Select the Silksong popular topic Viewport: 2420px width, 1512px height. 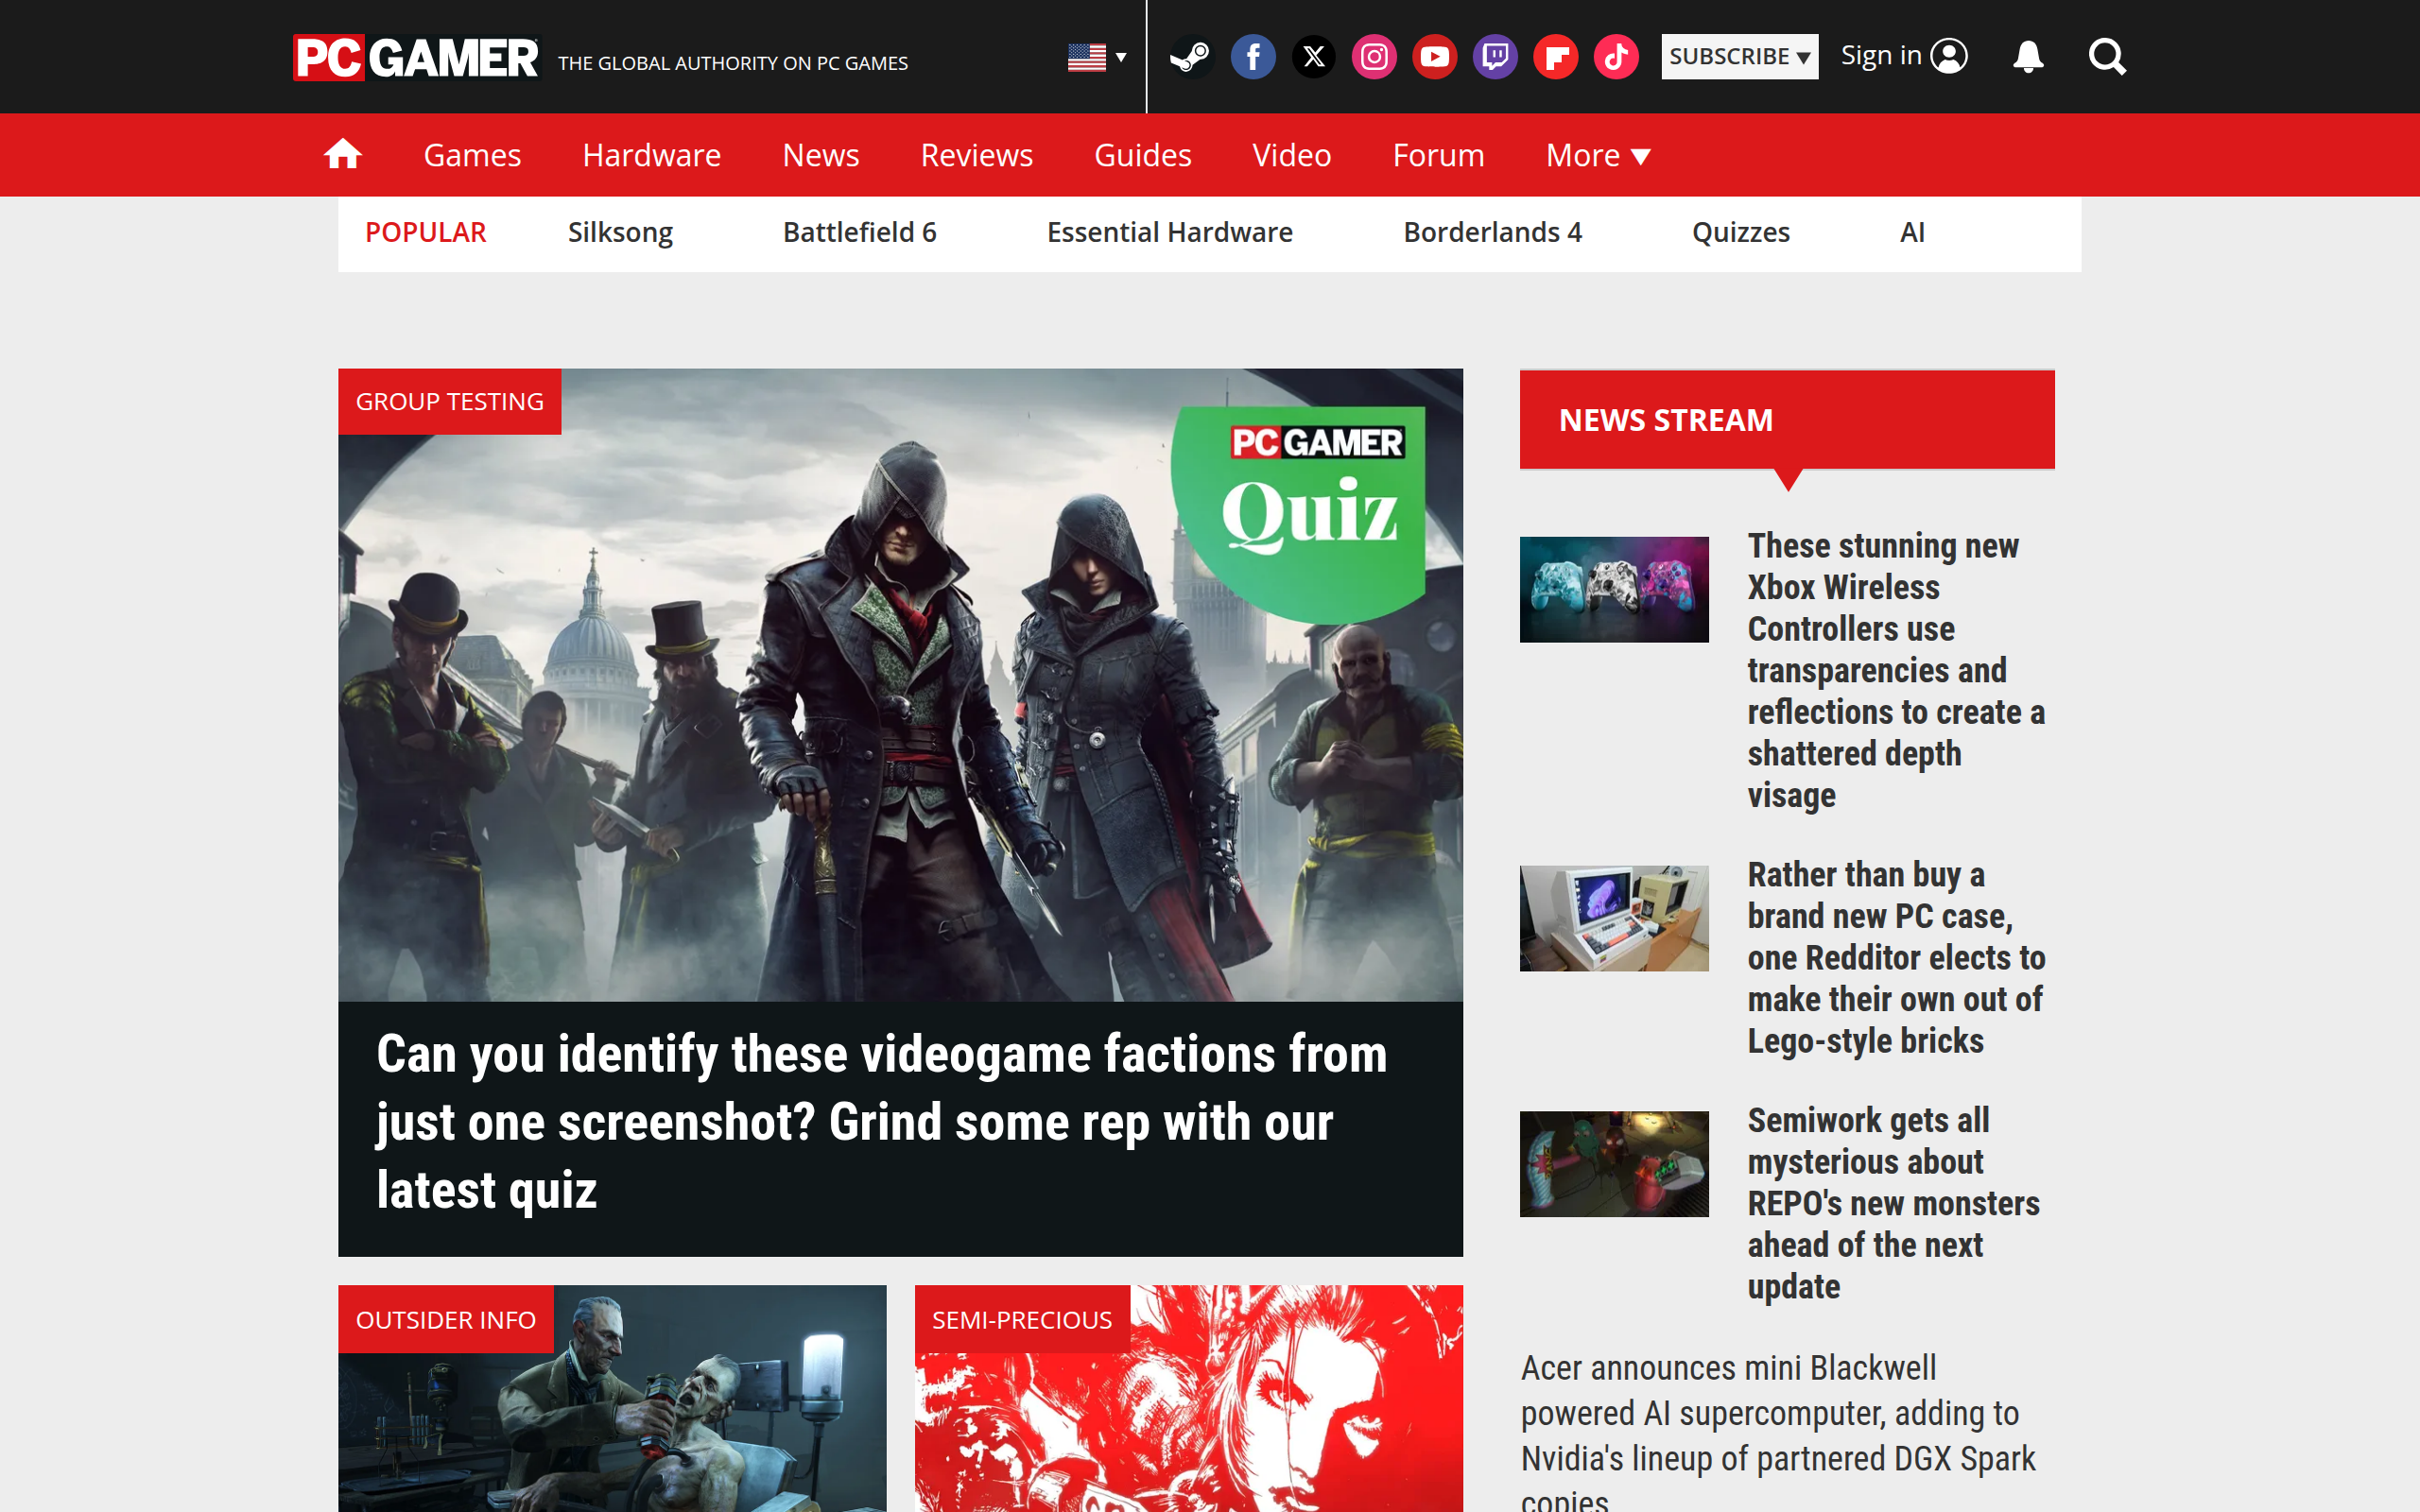pyautogui.click(x=620, y=232)
